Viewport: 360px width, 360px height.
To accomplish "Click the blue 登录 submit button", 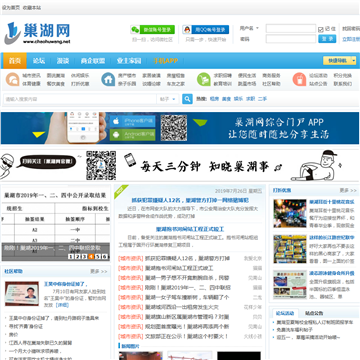I will coord(327,39).
